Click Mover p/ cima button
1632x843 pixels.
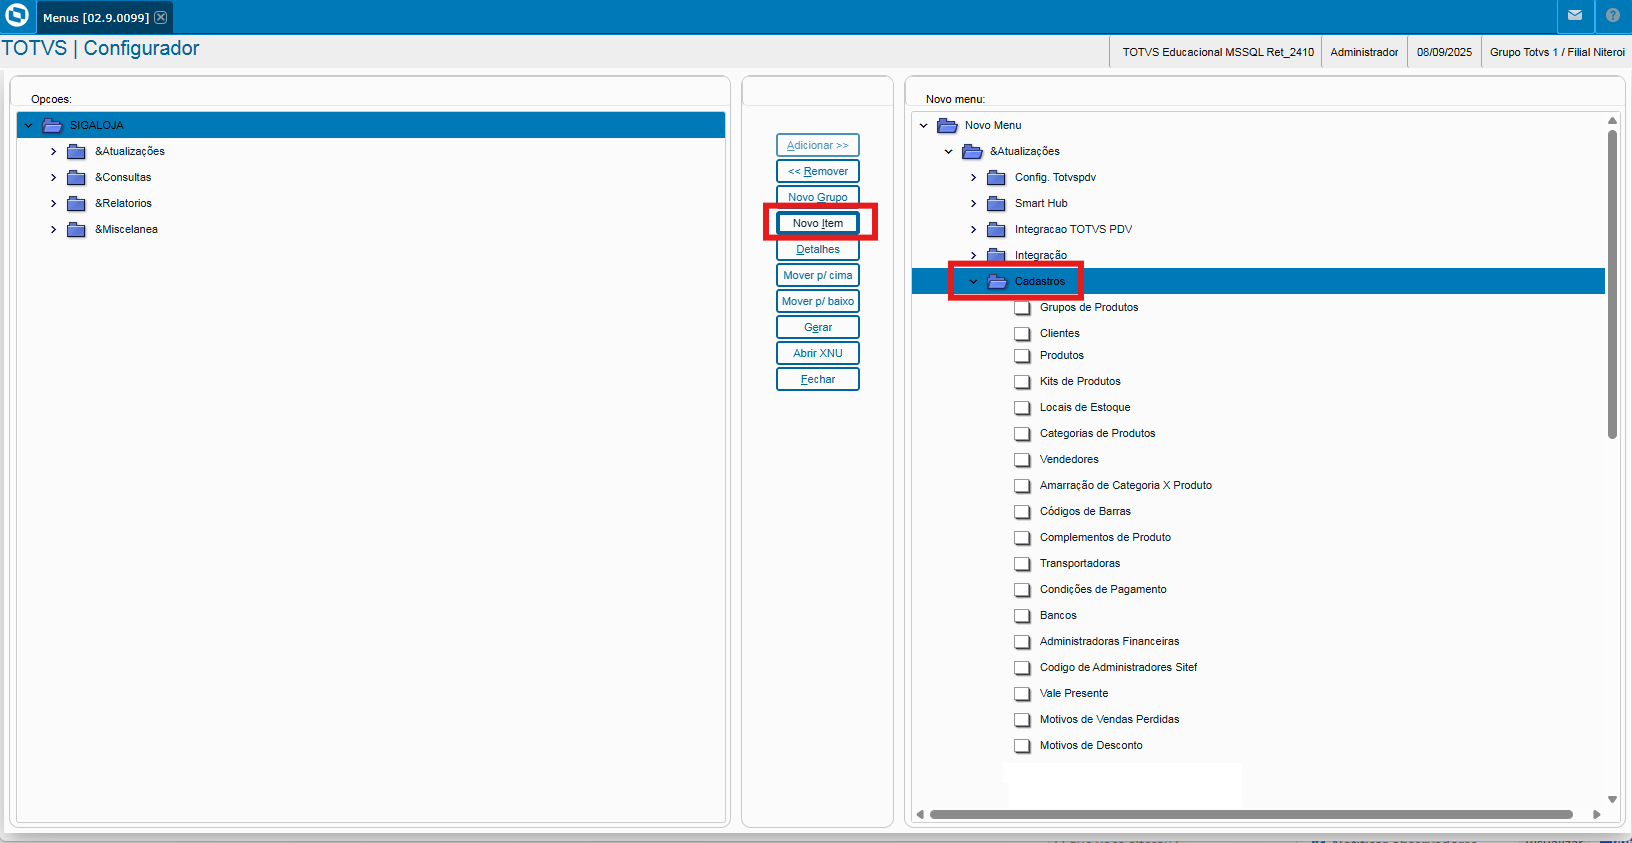pyautogui.click(x=818, y=275)
